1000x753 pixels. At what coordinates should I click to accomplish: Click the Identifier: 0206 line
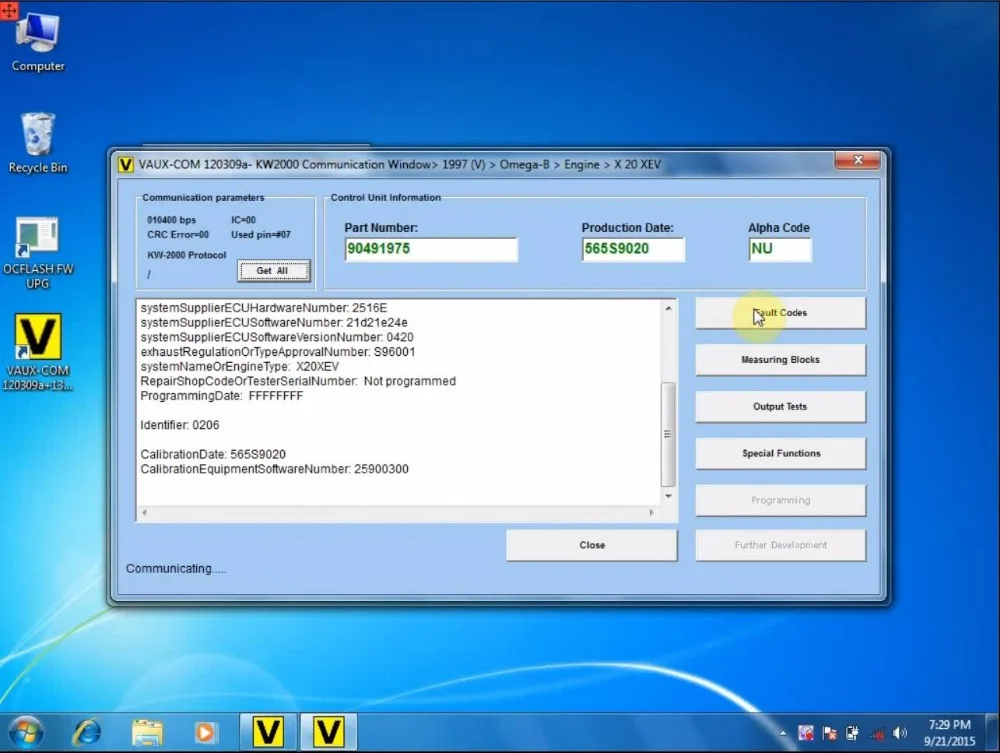(x=179, y=425)
